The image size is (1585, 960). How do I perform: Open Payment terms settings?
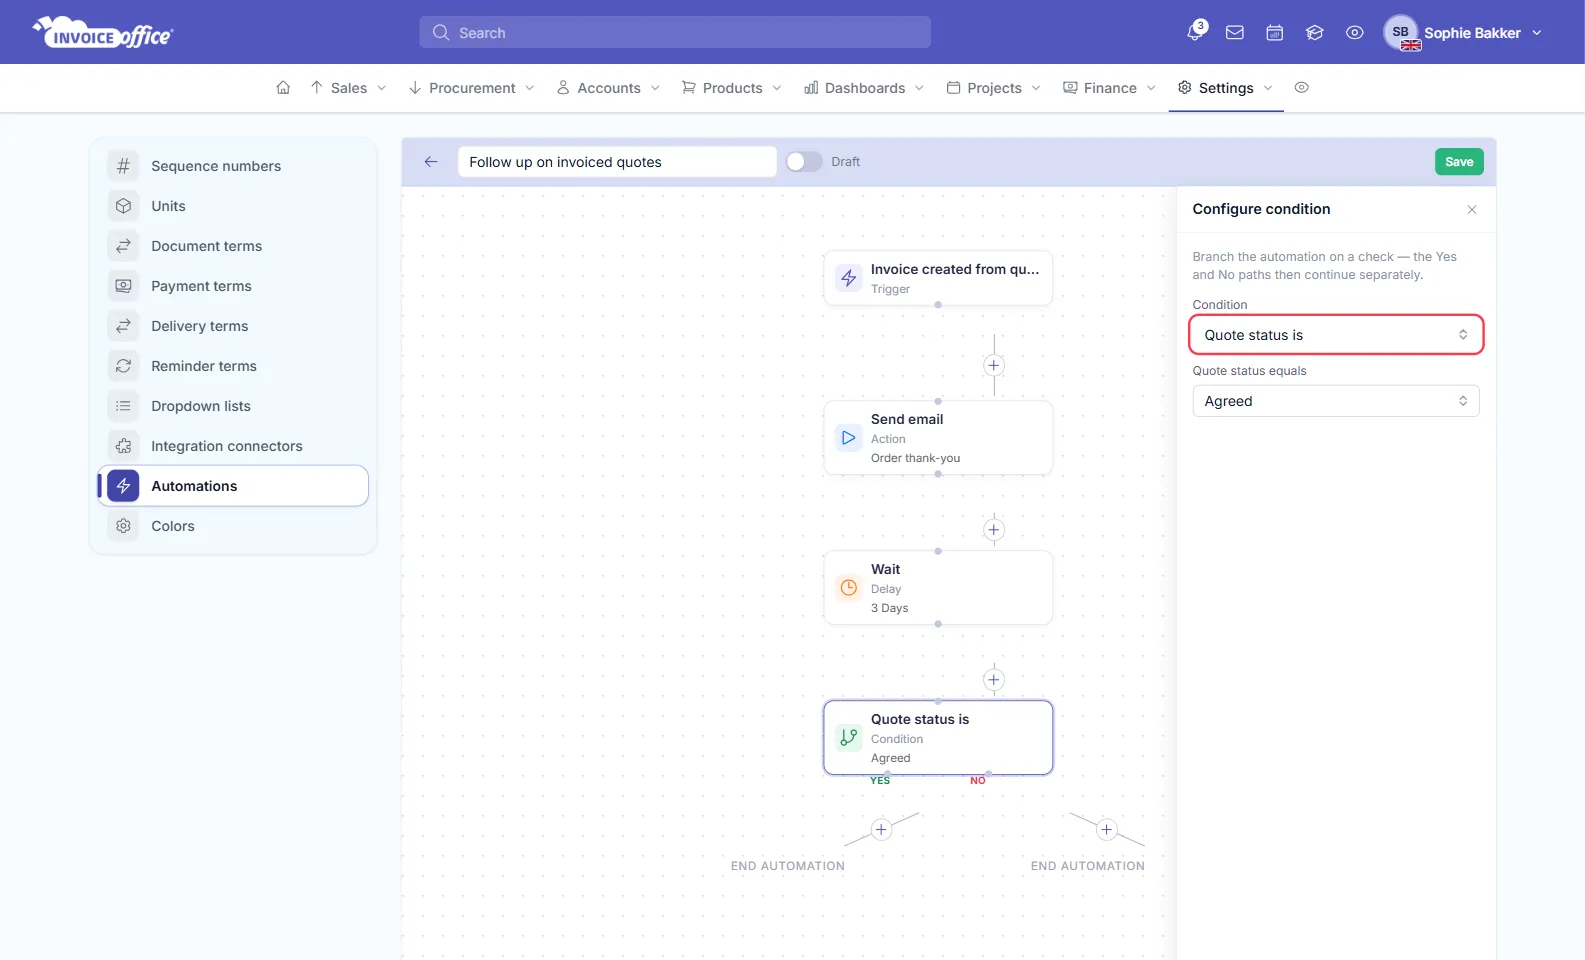point(233,286)
